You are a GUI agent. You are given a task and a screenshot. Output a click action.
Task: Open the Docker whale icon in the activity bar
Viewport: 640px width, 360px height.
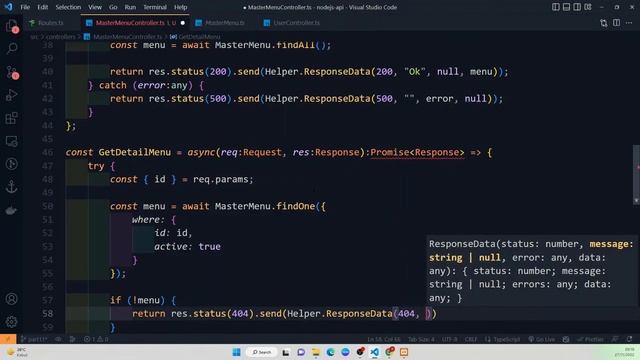pyautogui.click(x=12, y=210)
